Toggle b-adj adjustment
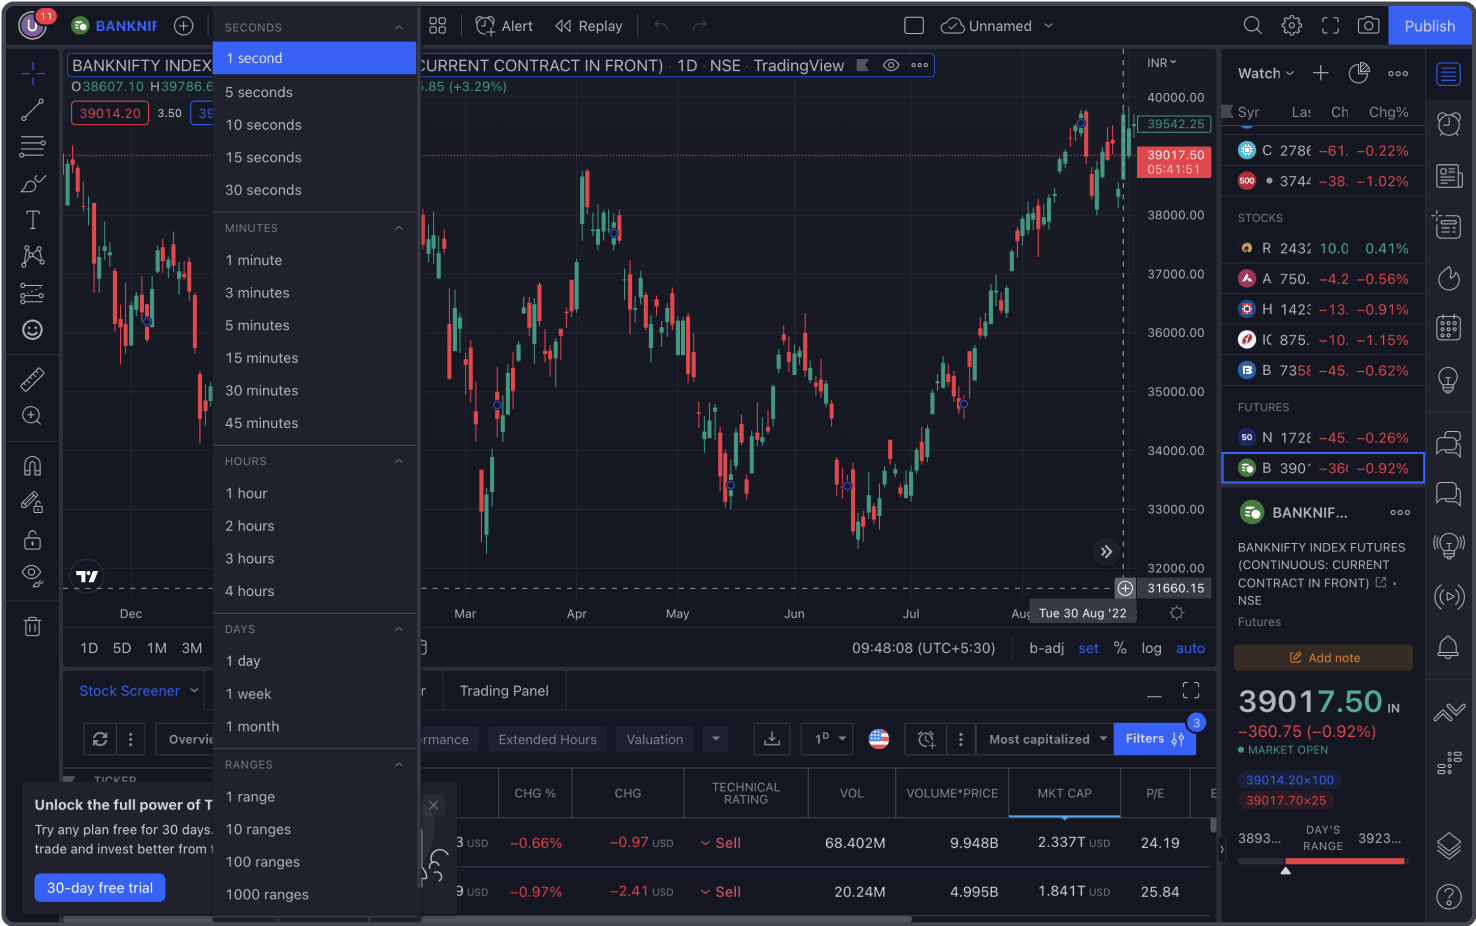 (x=1046, y=648)
